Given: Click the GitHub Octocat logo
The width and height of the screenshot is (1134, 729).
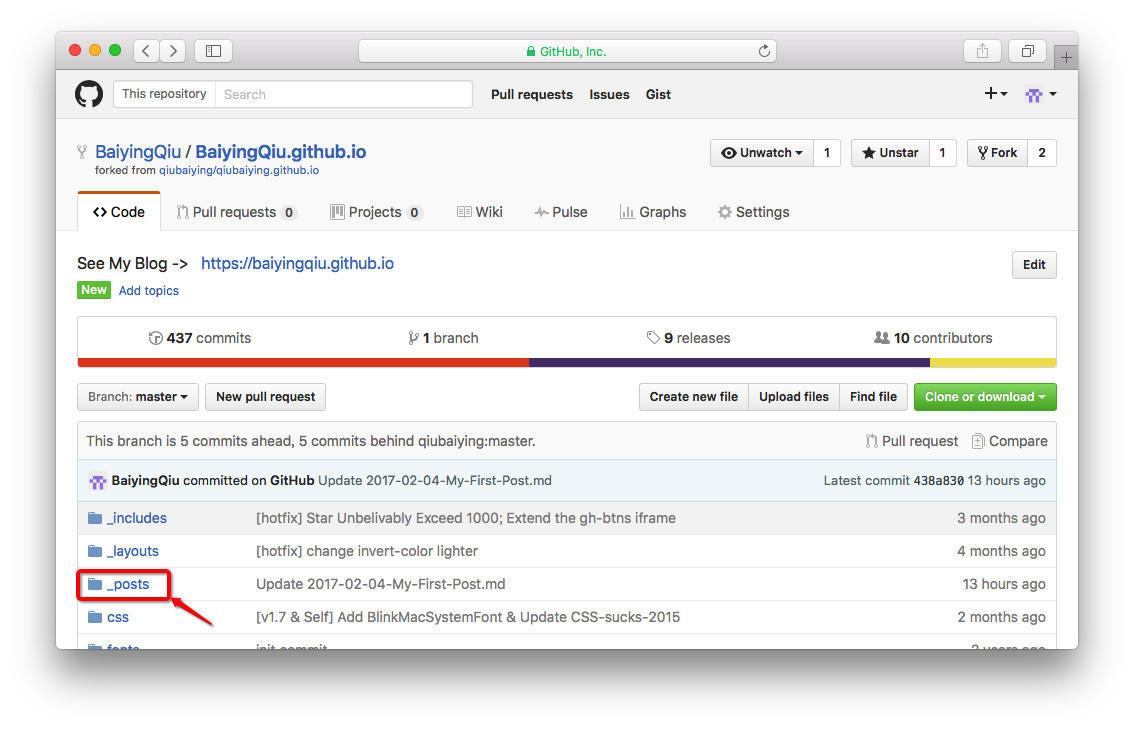Looking at the screenshot, I should 89,94.
